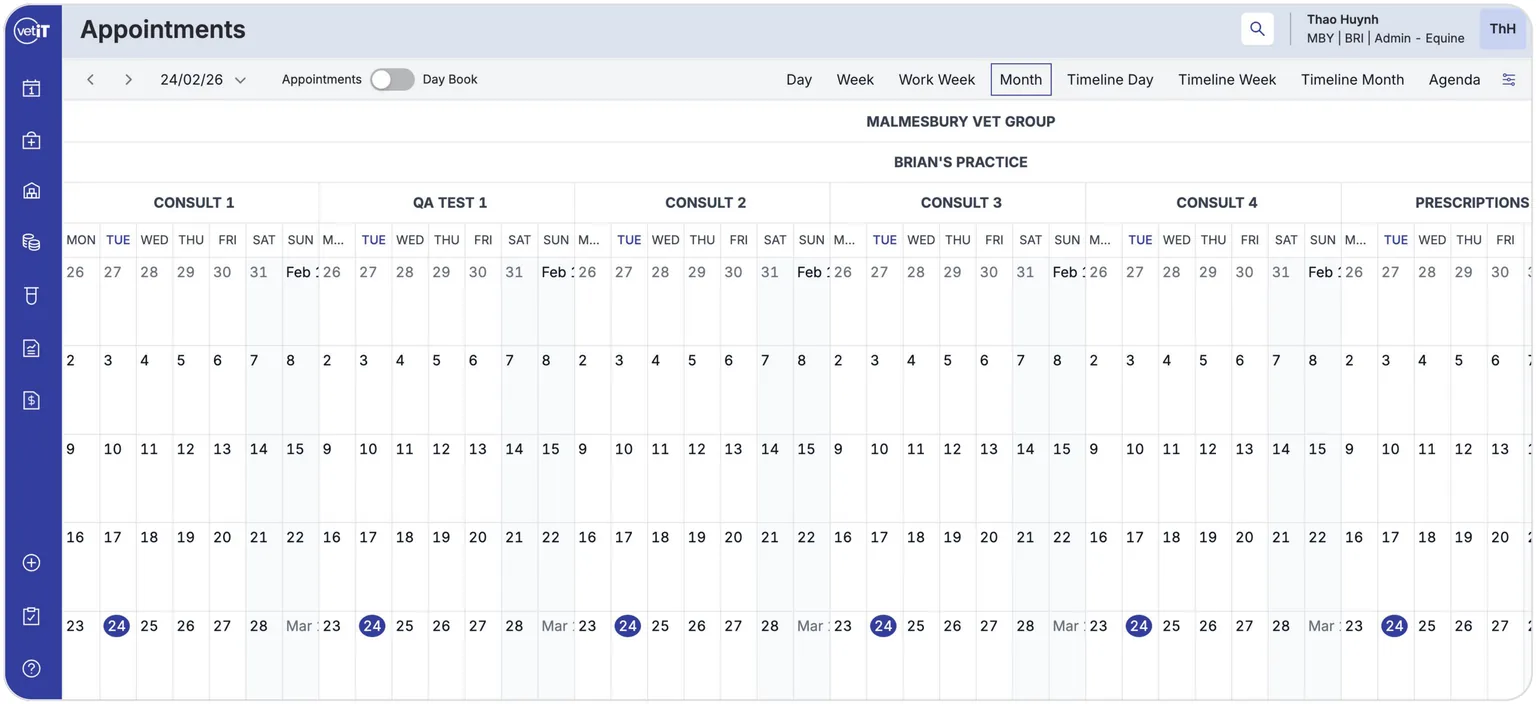
Task: Click the Appointments page title
Action: click(163, 30)
